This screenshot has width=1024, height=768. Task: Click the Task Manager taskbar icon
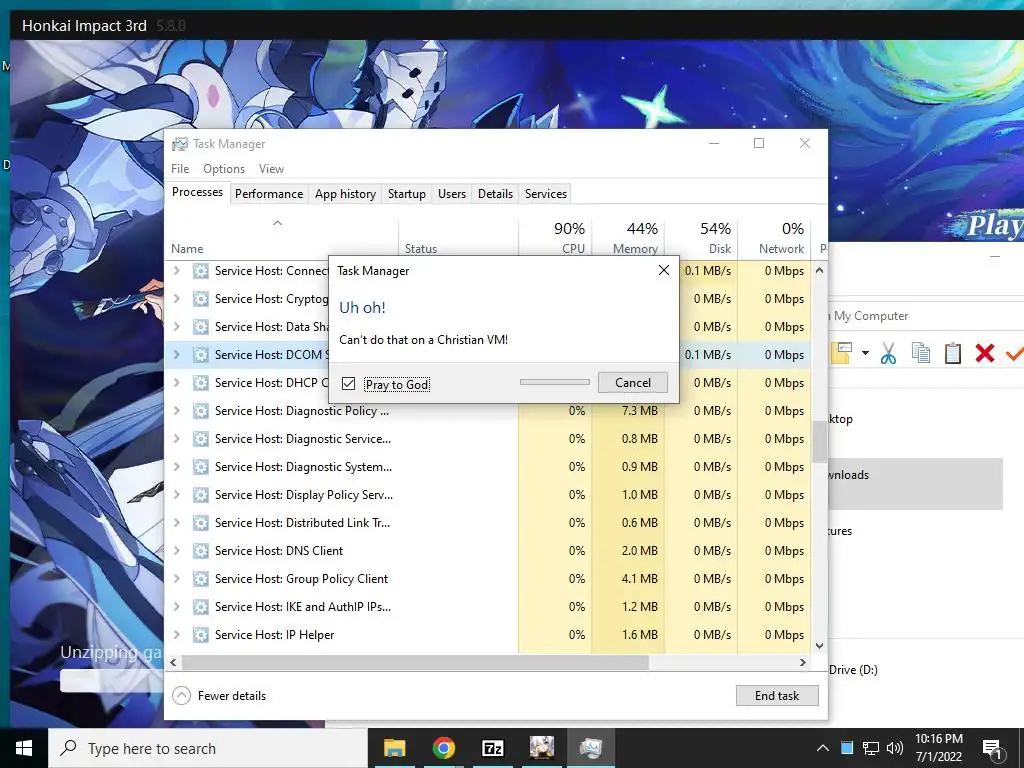(x=590, y=748)
